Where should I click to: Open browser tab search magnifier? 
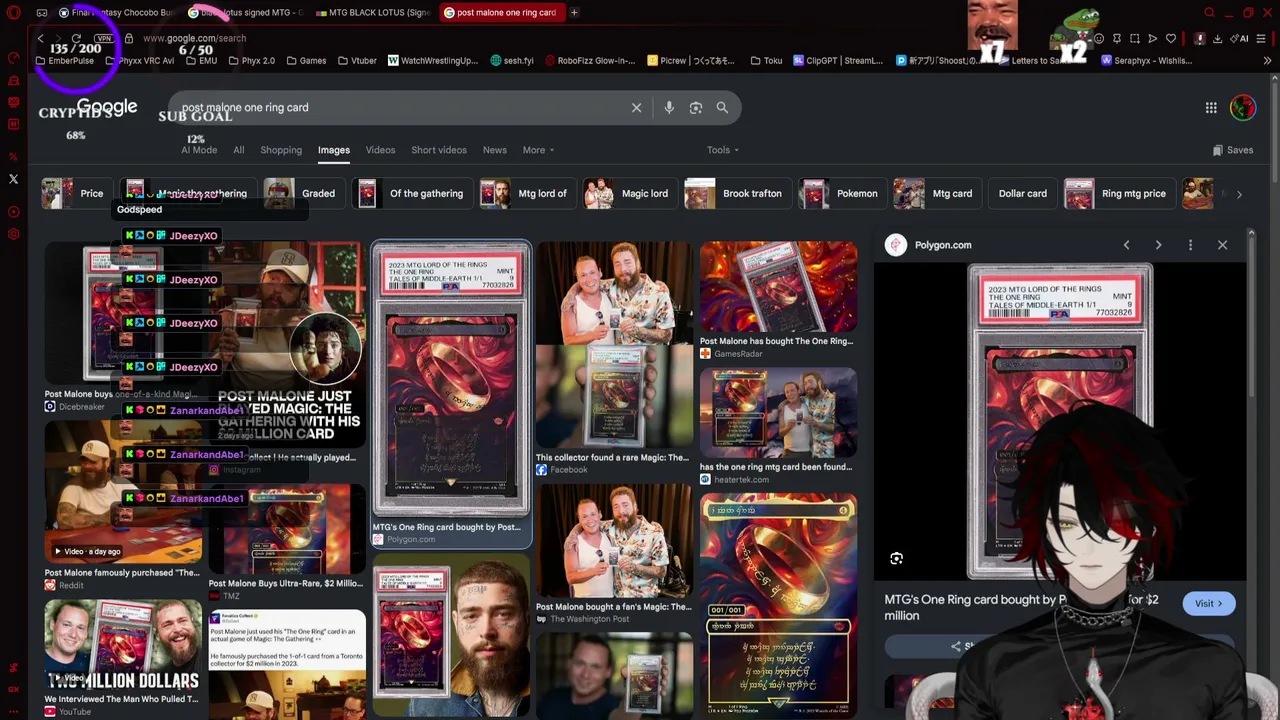coord(1209,12)
